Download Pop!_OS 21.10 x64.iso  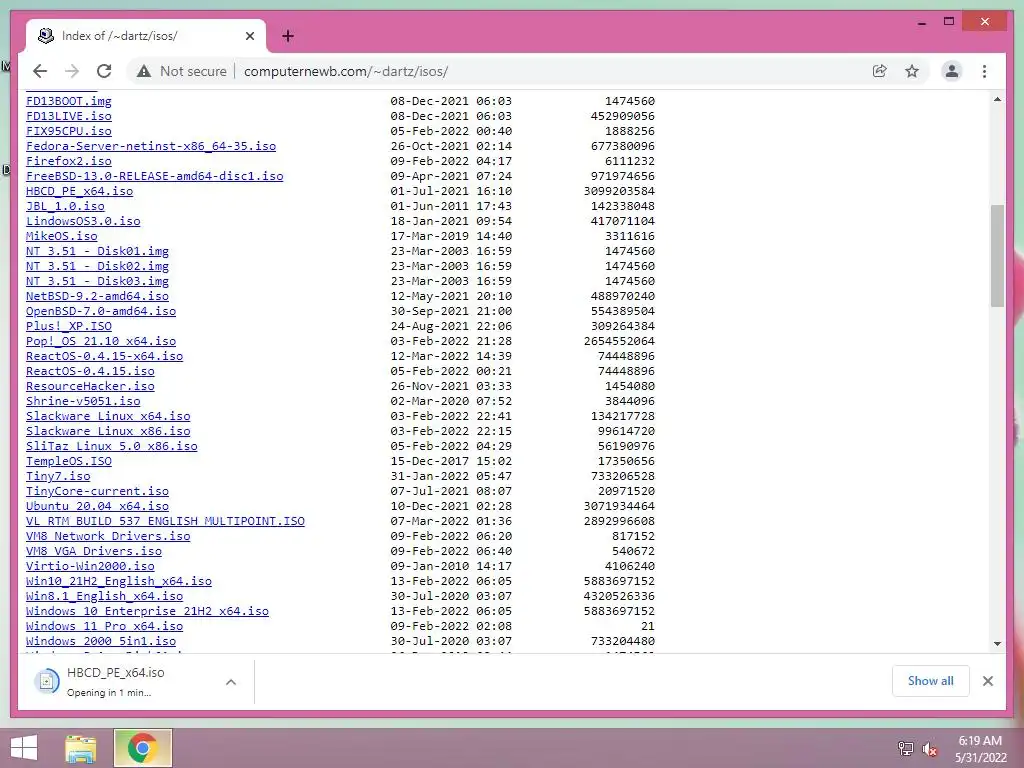point(101,342)
